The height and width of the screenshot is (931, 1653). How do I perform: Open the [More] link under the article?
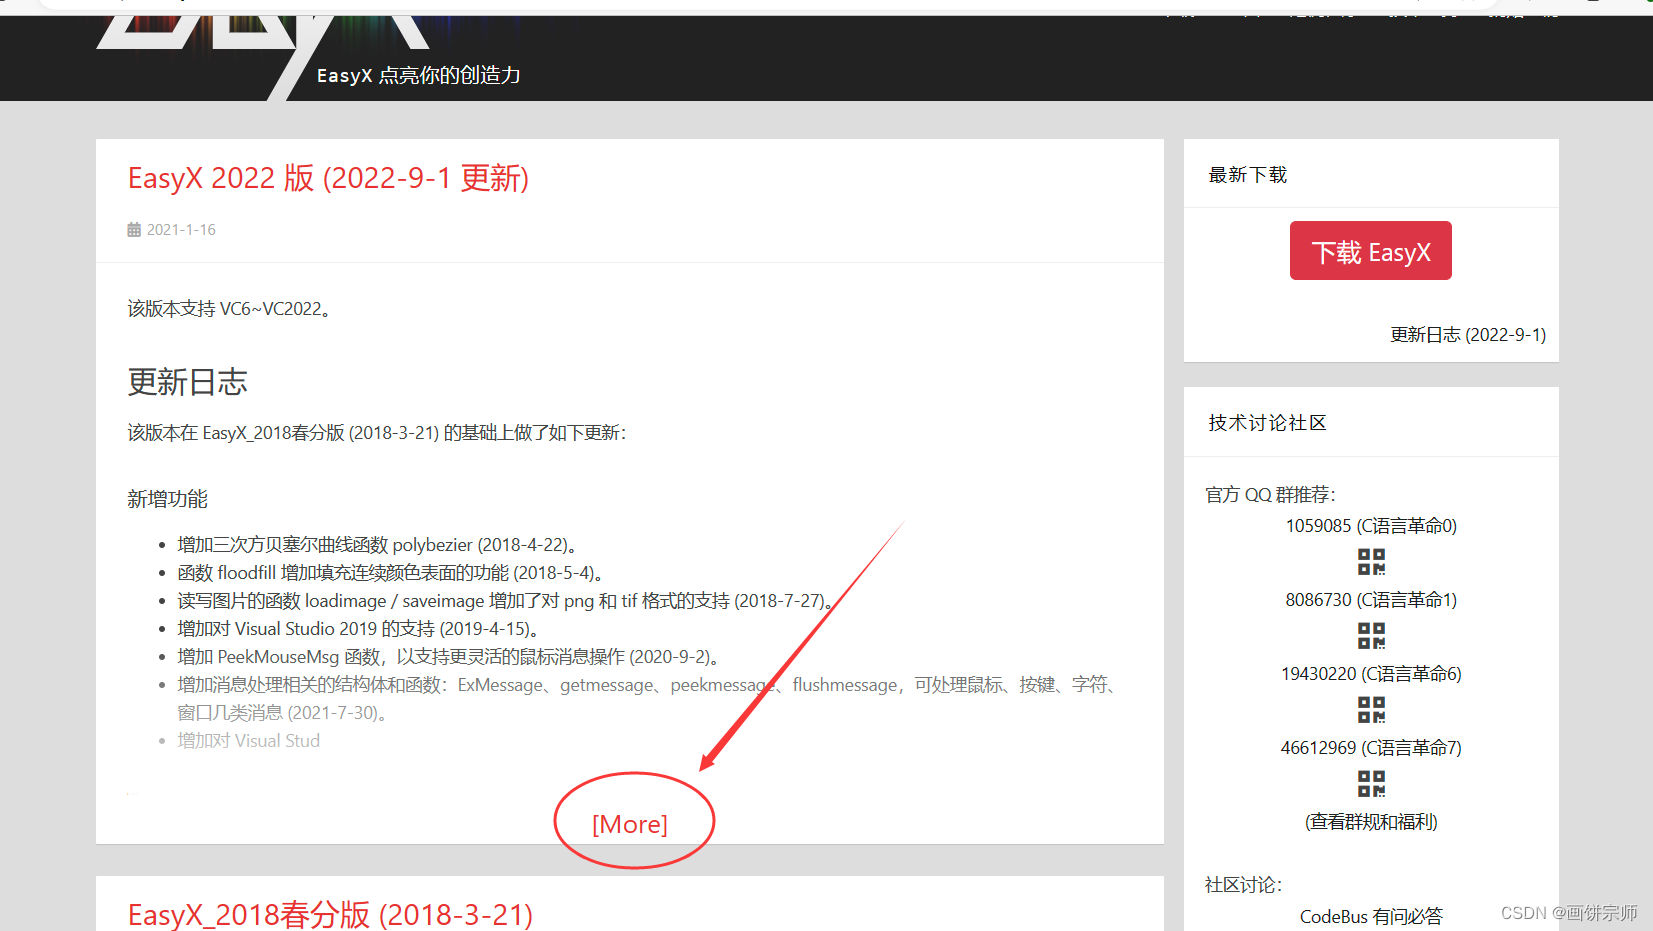click(630, 824)
